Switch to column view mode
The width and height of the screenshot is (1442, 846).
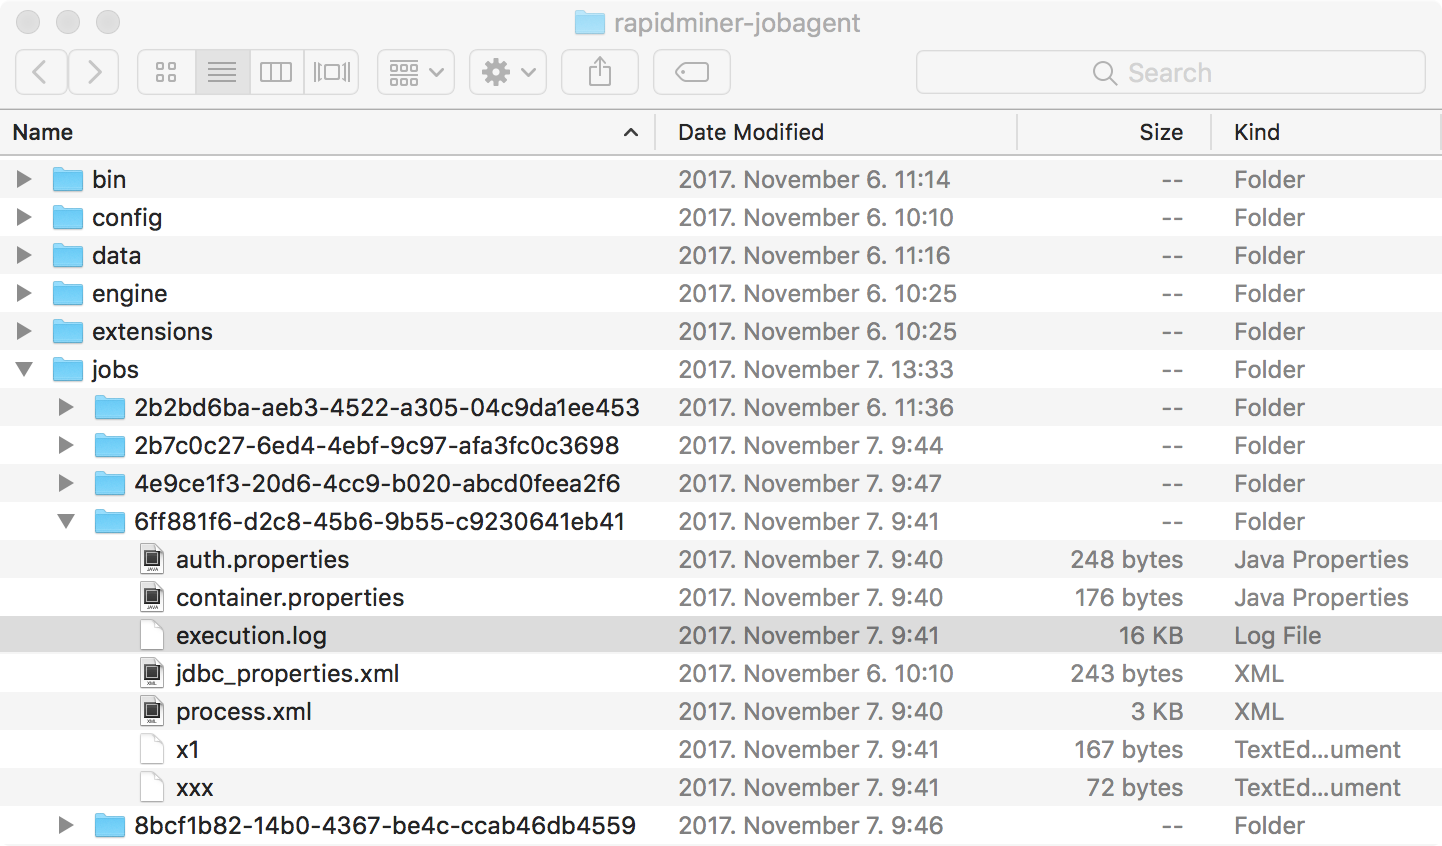[276, 71]
